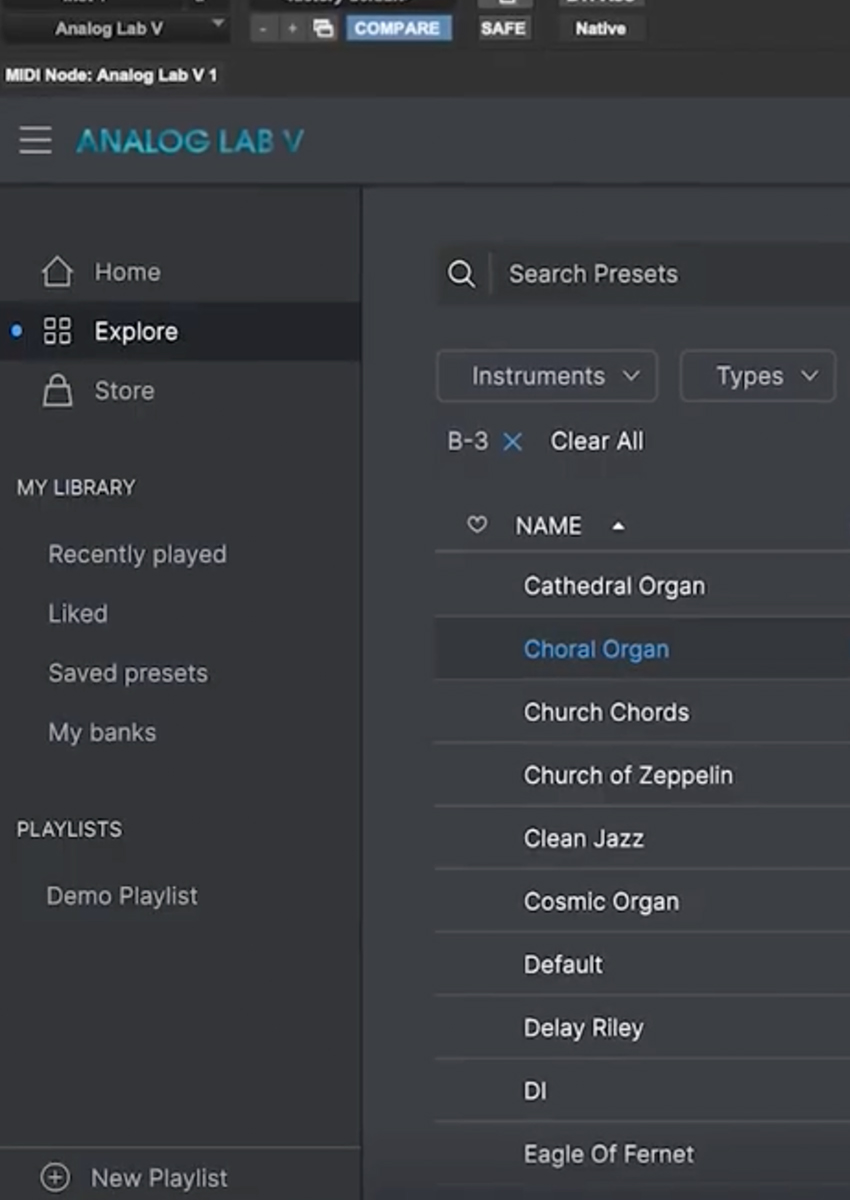Open the Instruments filter dropdown
The image size is (850, 1200).
tap(547, 376)
